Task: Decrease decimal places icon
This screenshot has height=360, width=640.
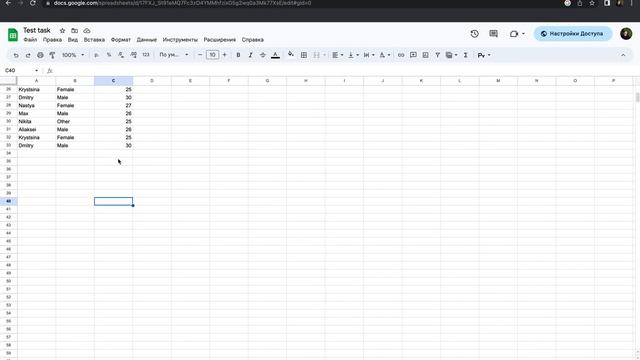Action: tap(121, 55)
